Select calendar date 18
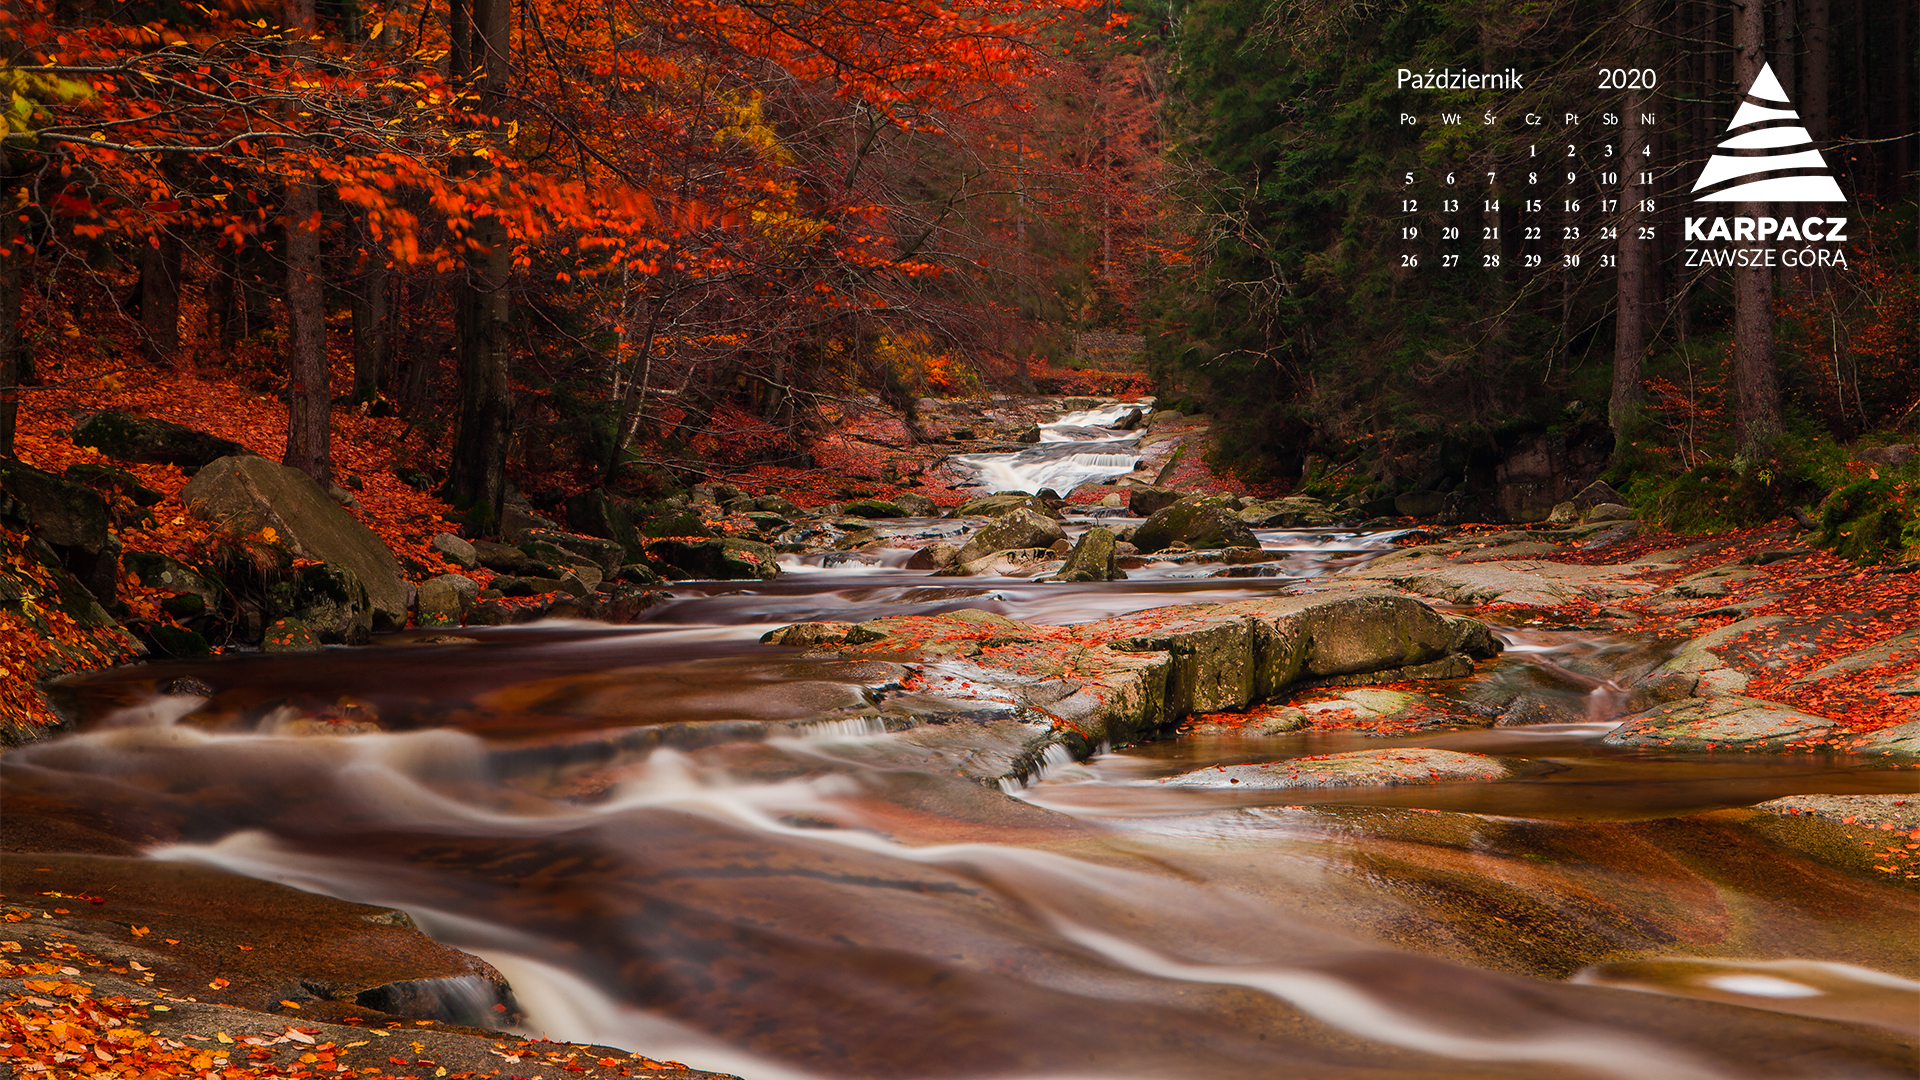1920x1080 pixels. pos(1646,206)
